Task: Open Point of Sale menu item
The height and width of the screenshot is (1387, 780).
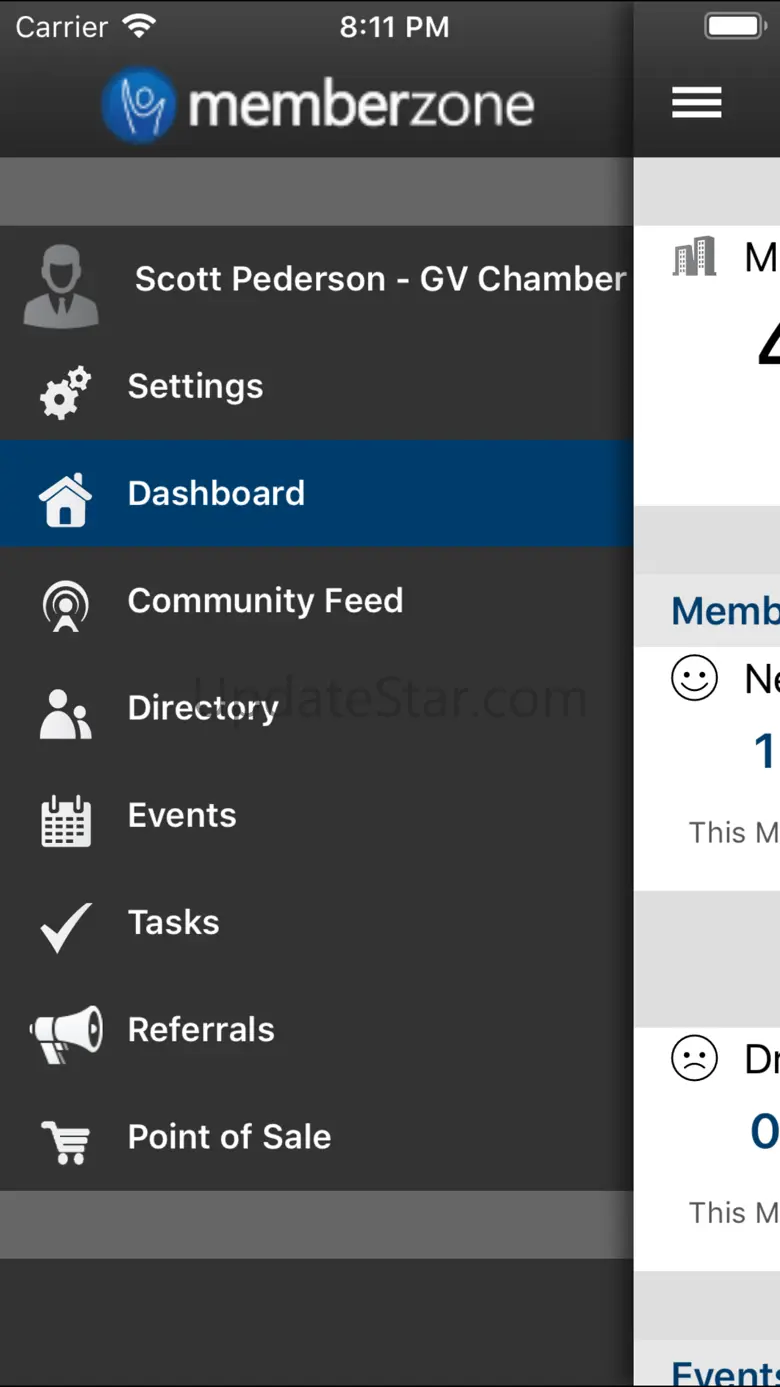Action: pyautogui.click(x=317, y=1136)
